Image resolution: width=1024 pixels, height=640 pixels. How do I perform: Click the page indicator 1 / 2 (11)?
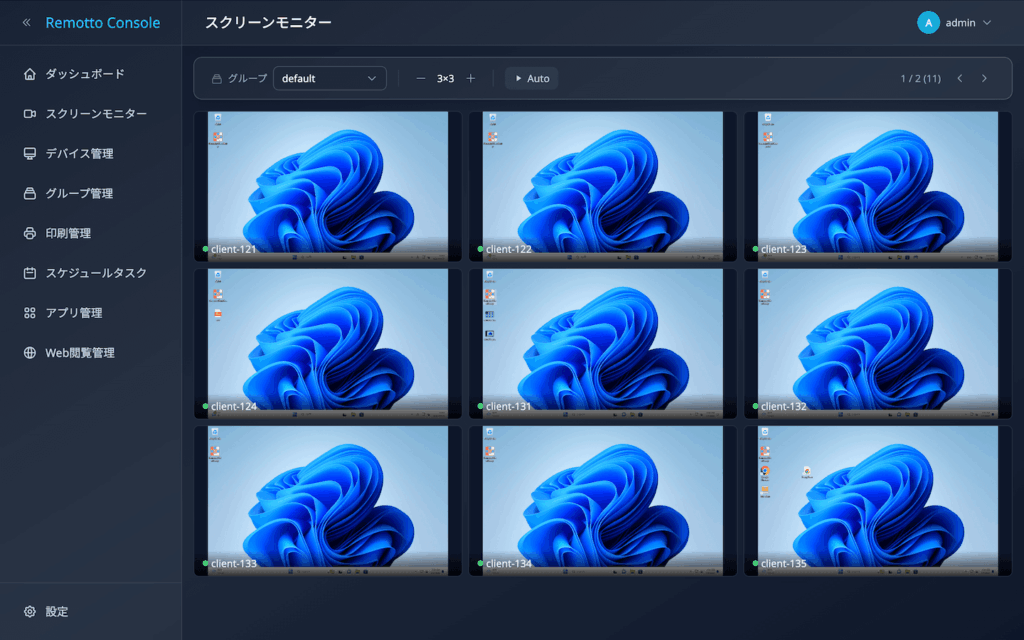point(921,78)
